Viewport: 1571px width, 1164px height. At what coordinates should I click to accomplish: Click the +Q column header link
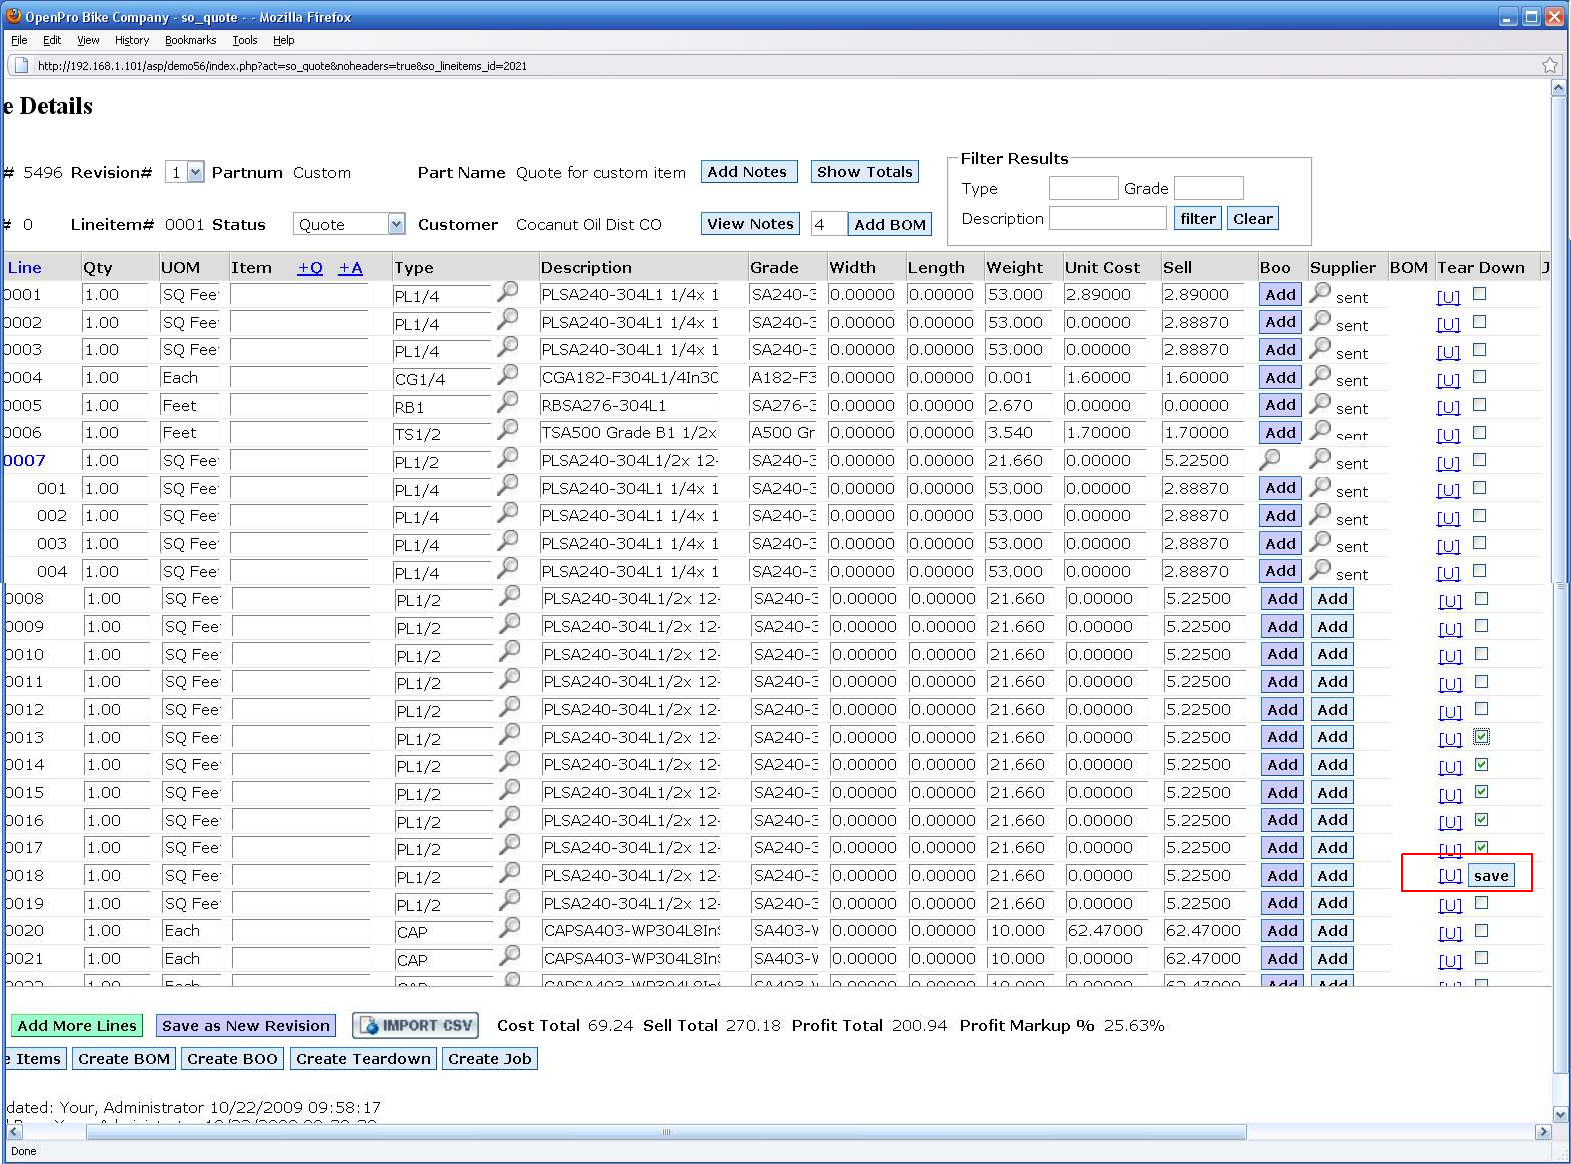tap(310, 267)
